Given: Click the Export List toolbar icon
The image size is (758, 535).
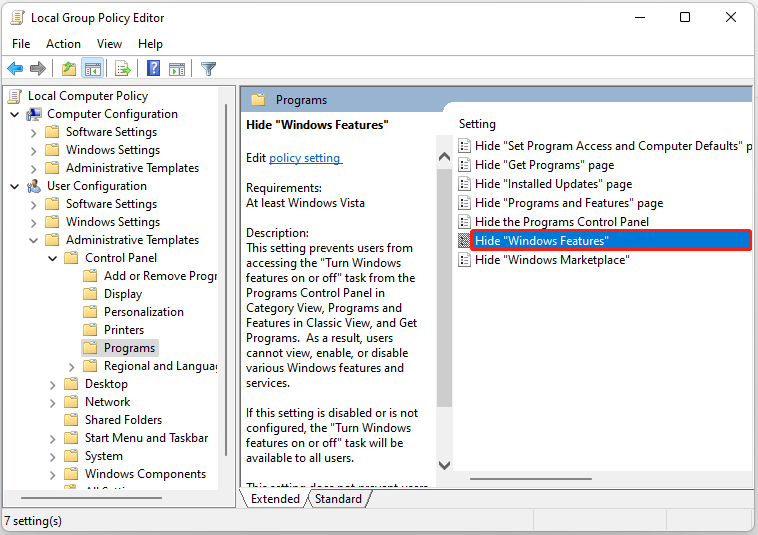Looking at the screenshot, I should click(123, 69).
